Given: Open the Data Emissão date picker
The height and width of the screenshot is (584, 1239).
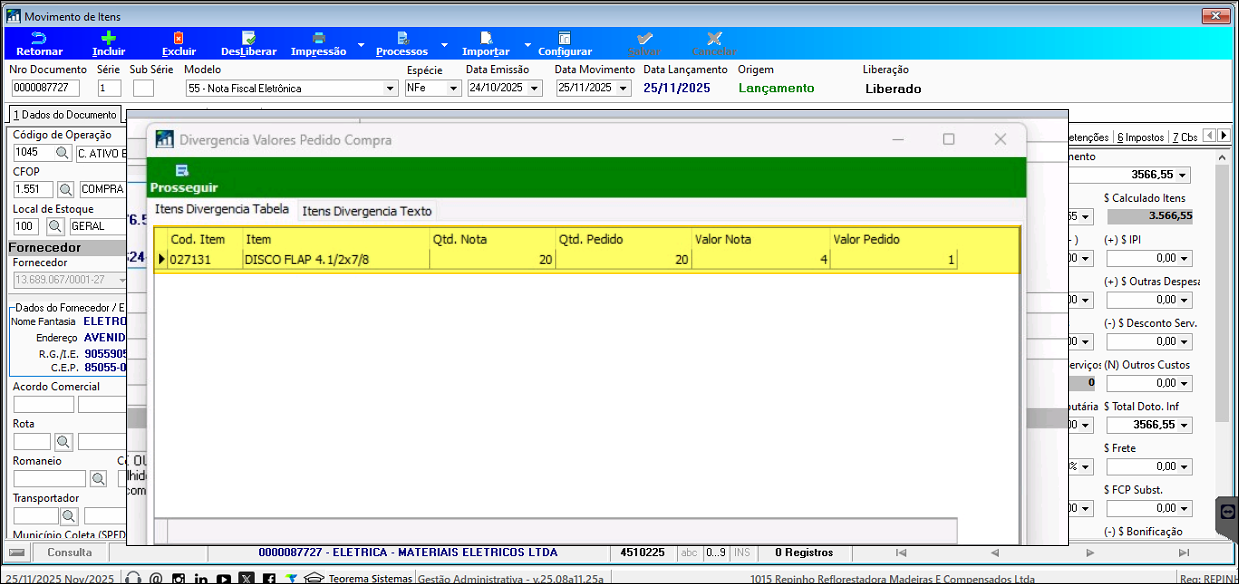Looking at the screenshot, I should point(534,88).
